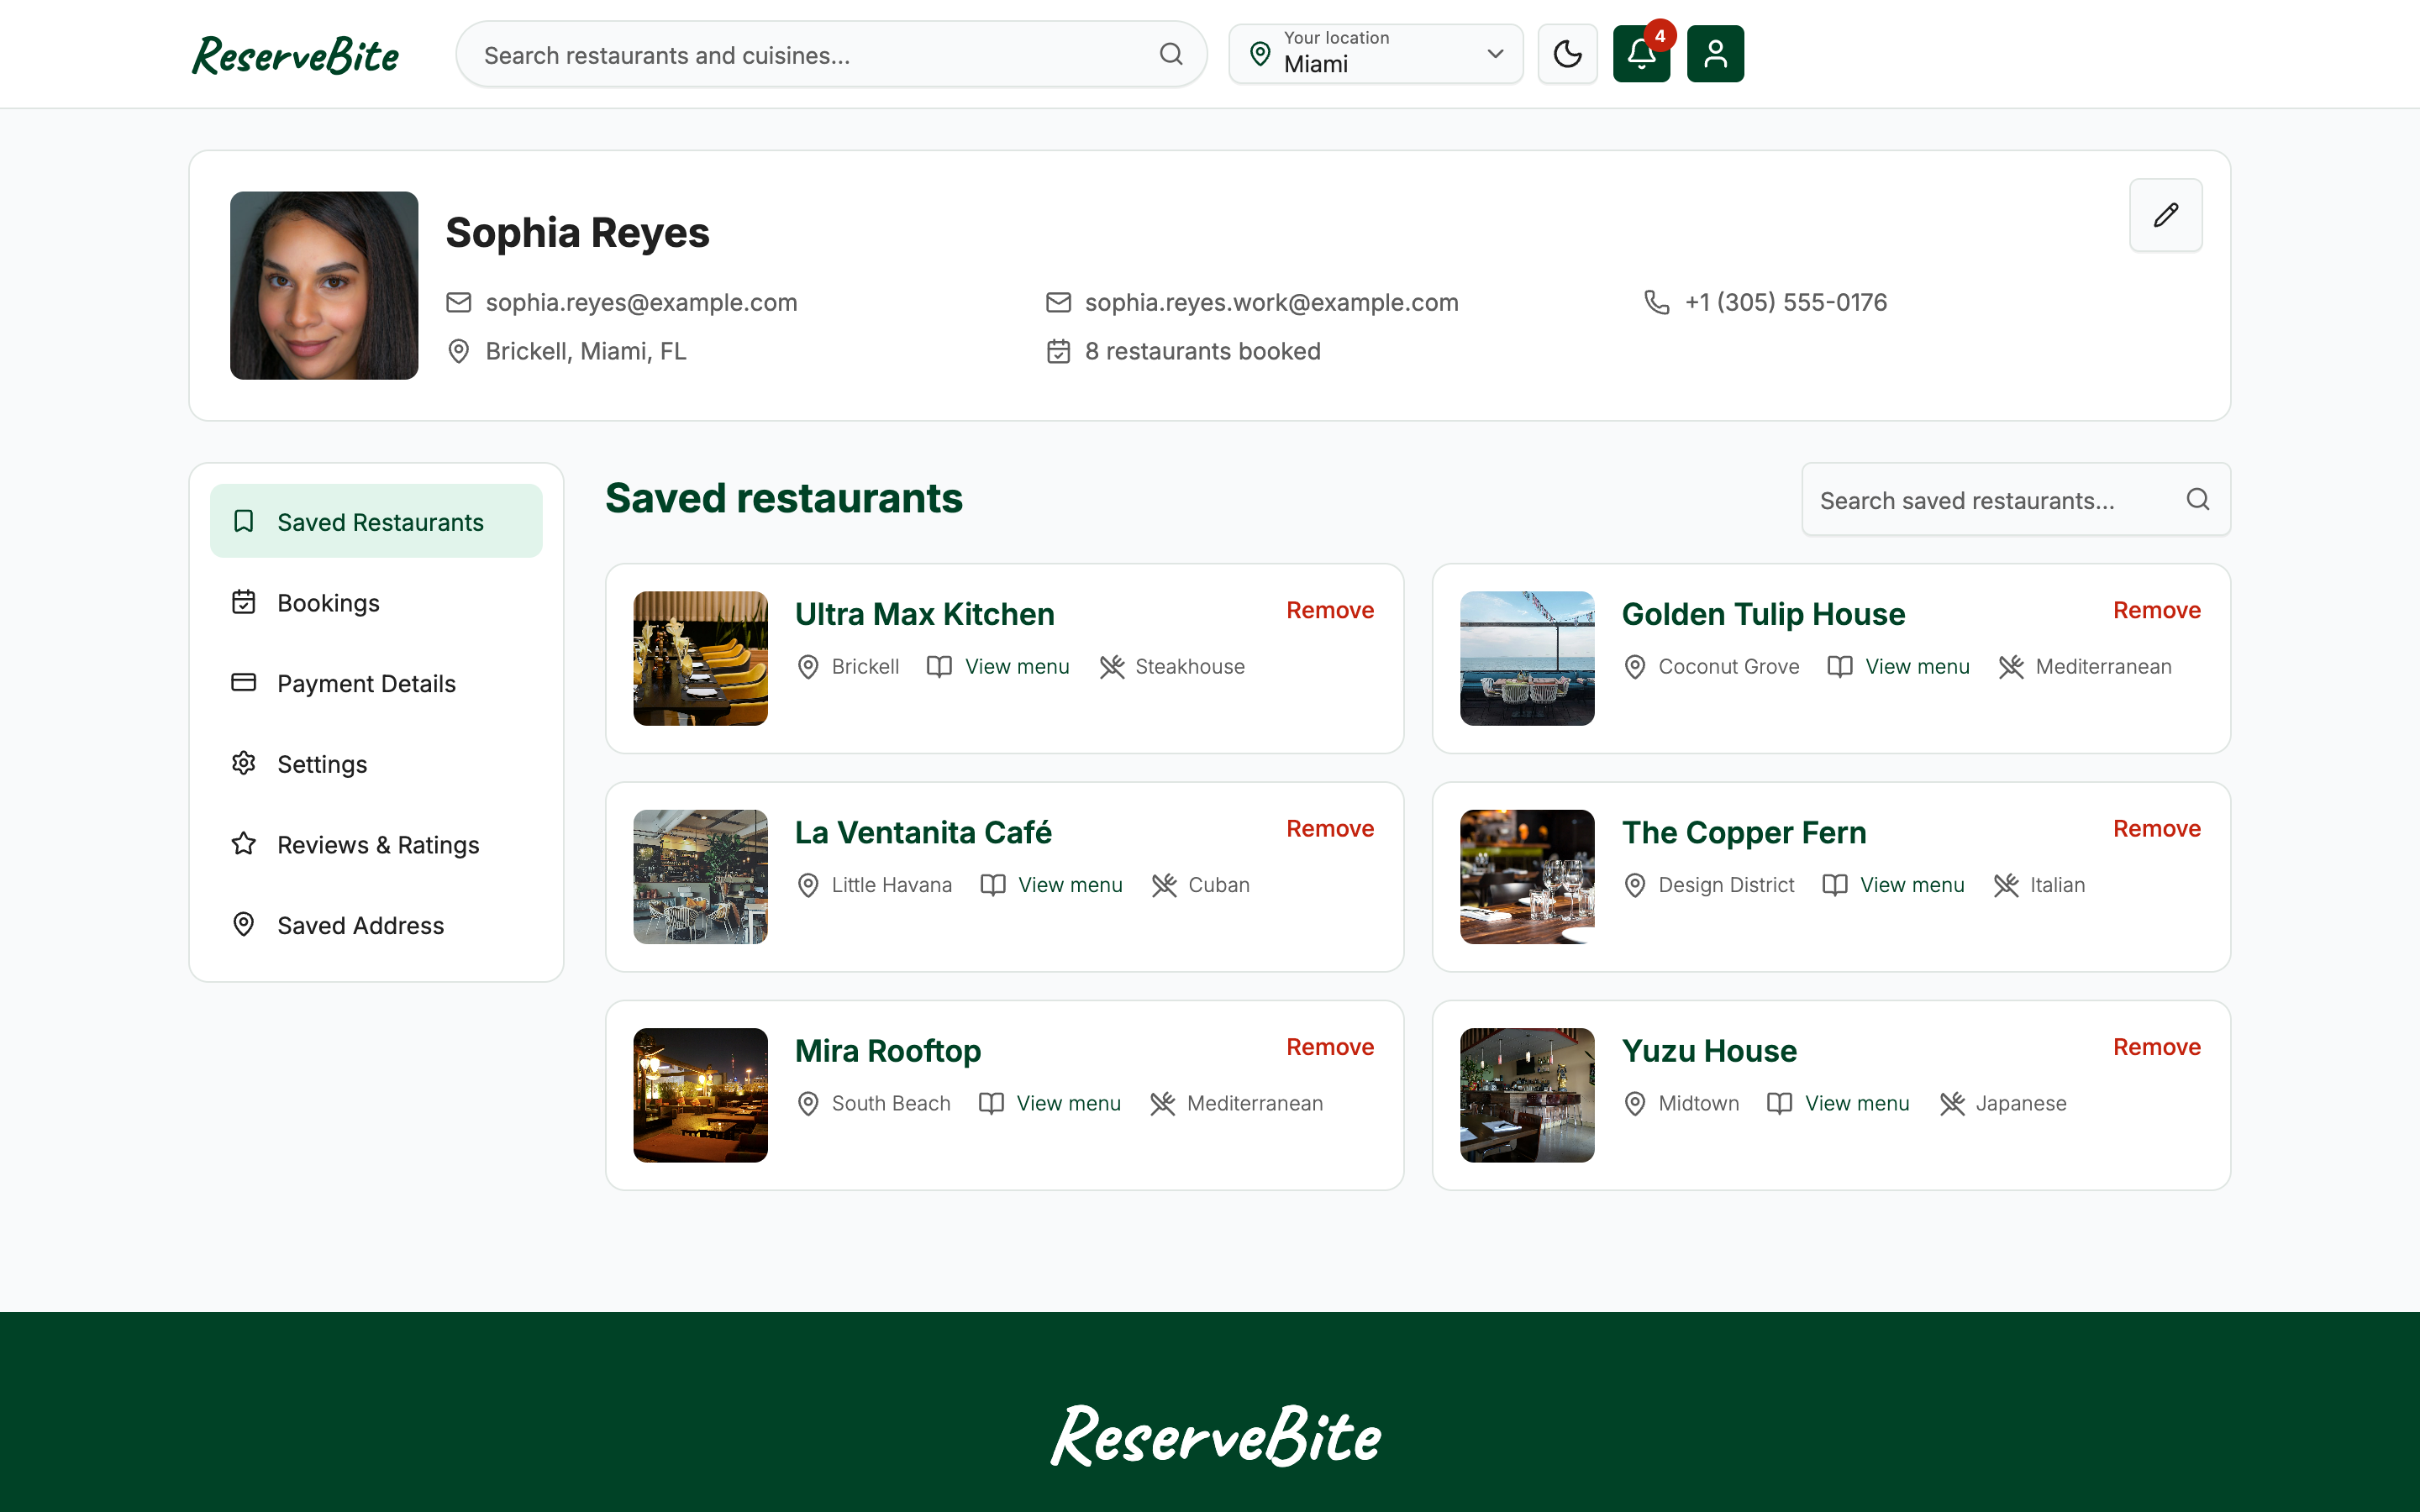Open Golden Tulip House thumbnail image
Screen dimensions: 2420x1512
tap(1527, 658)
